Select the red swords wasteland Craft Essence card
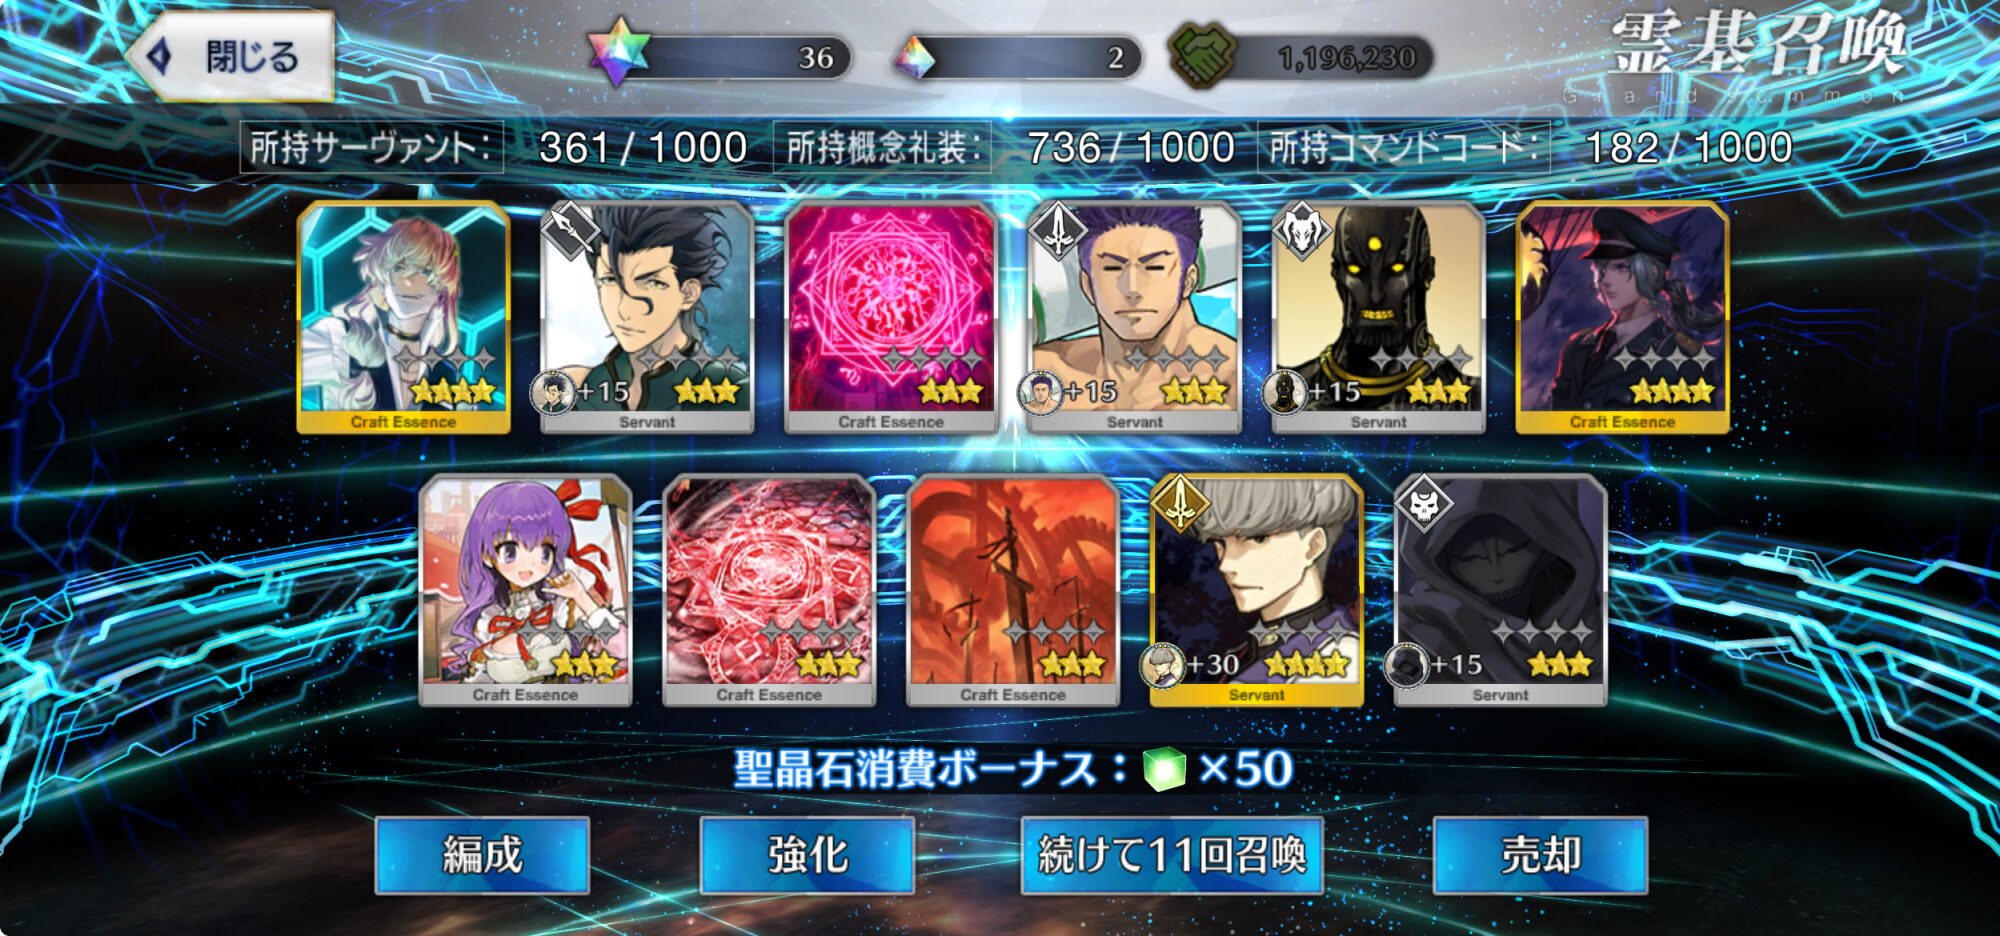The image size is (2000, 936). tap(1013, 590)
